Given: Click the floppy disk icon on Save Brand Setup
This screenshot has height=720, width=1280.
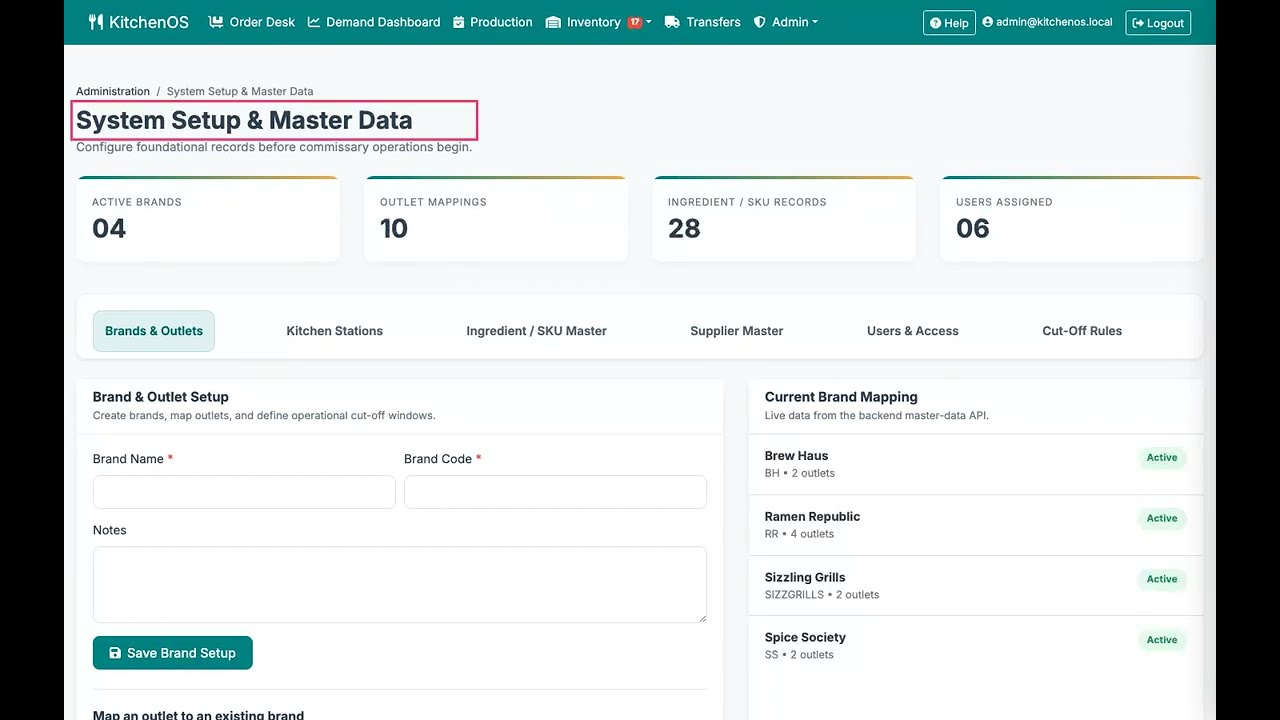Looking at the screenshot, I should (x=115, y=653).
